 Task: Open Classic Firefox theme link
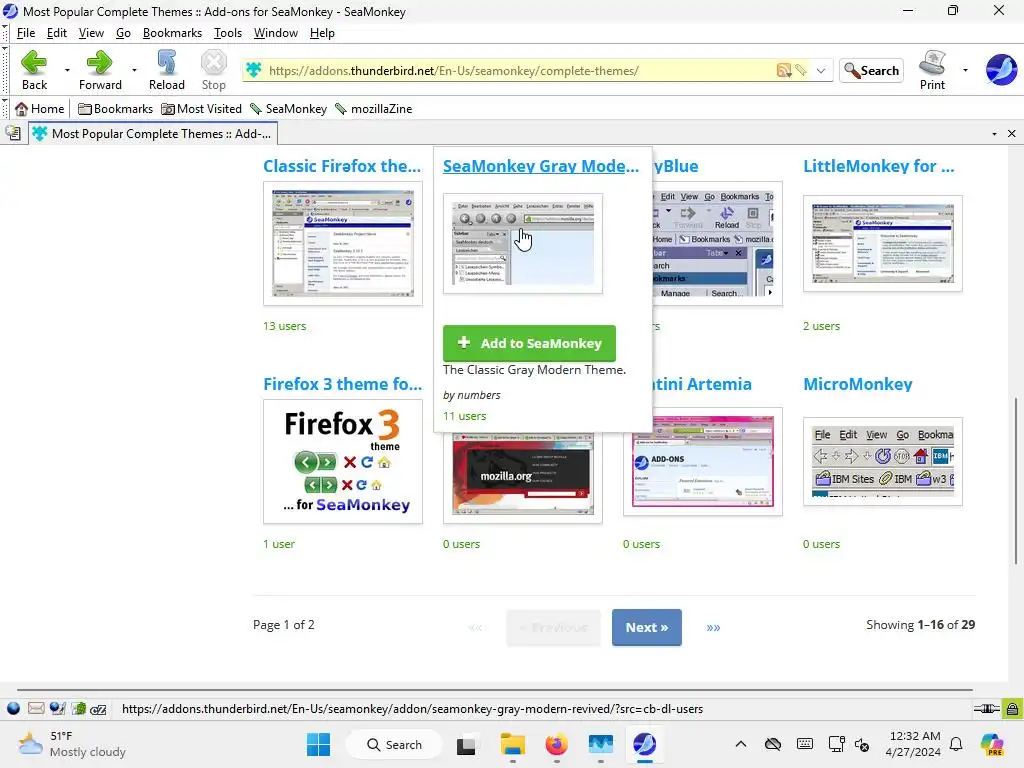(x=342, y=166)
